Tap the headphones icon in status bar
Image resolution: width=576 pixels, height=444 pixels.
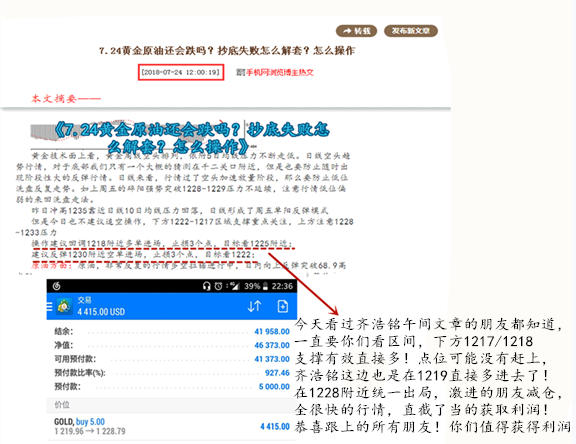206,286
